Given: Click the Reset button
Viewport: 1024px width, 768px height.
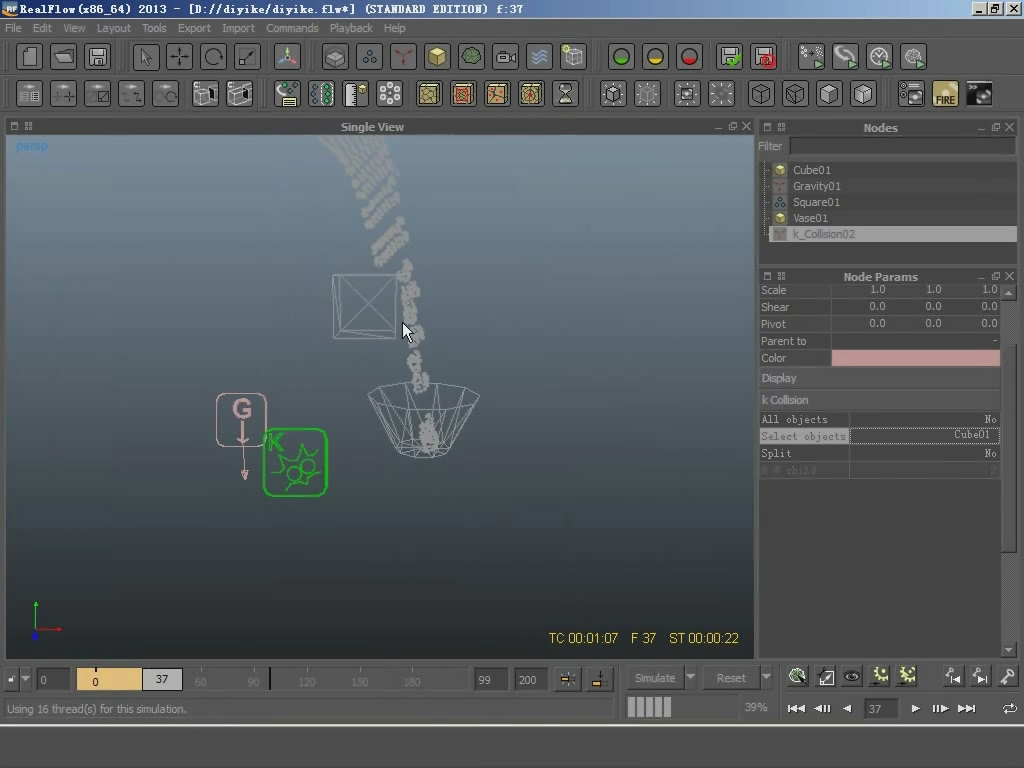Looking at the screenshot, I should coord(731,678).
